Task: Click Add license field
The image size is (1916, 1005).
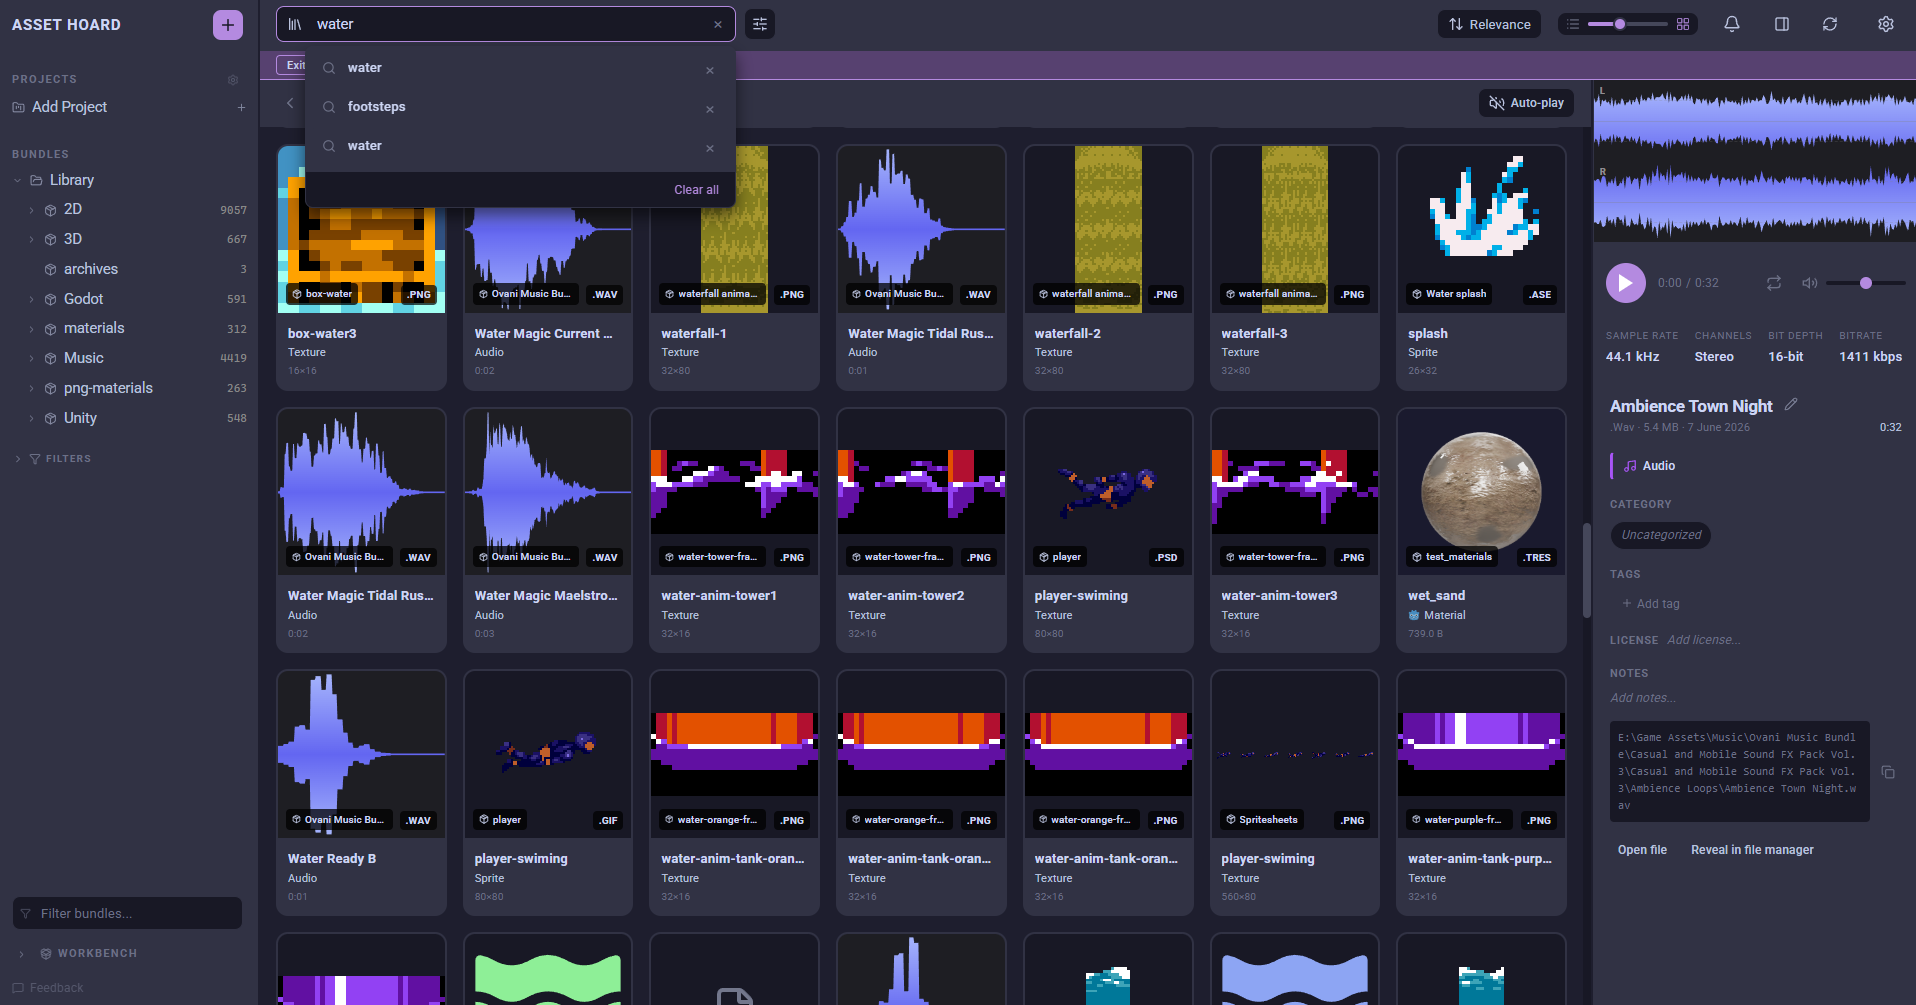Action: tap(1703, 640)
